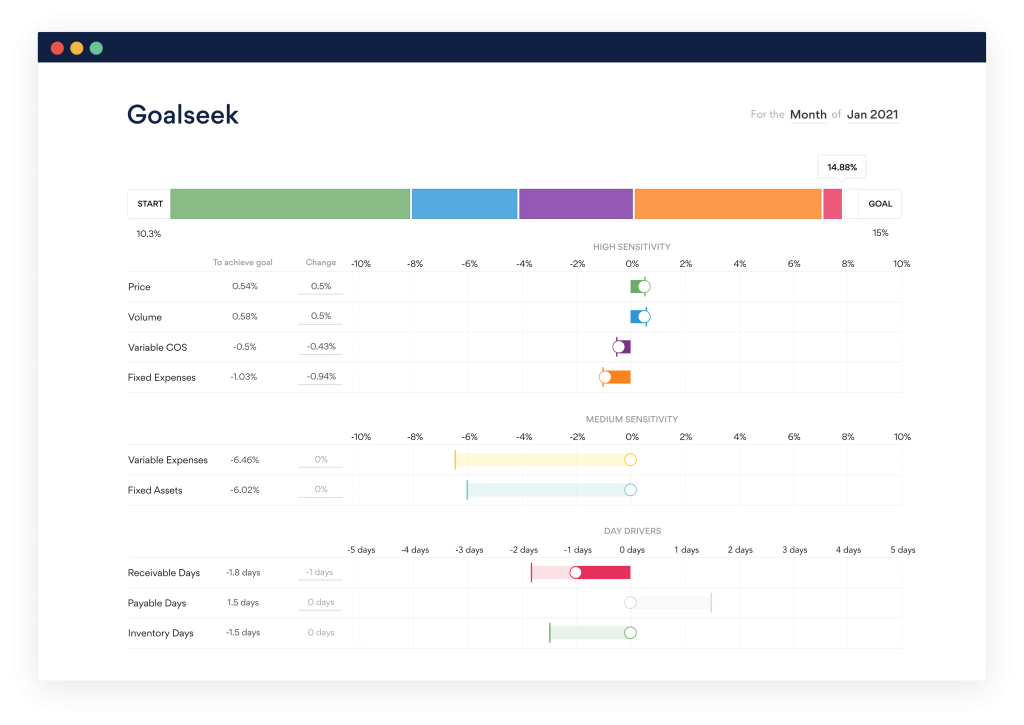Viewport: 1024px width, 725px height.
Task: Edit the Price change field 0.5%
Action: 321,287
